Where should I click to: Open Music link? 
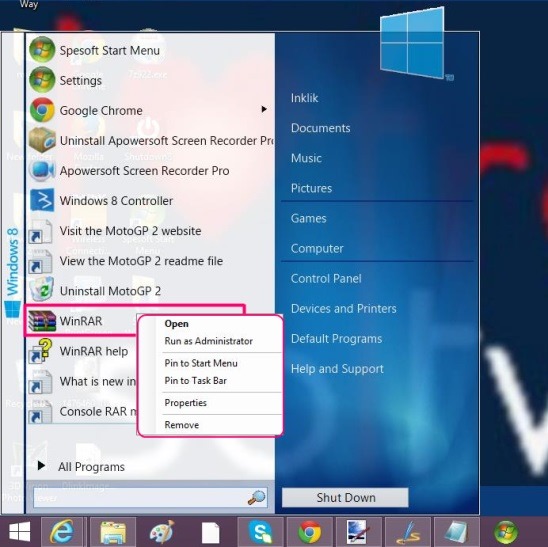[306, 158]
